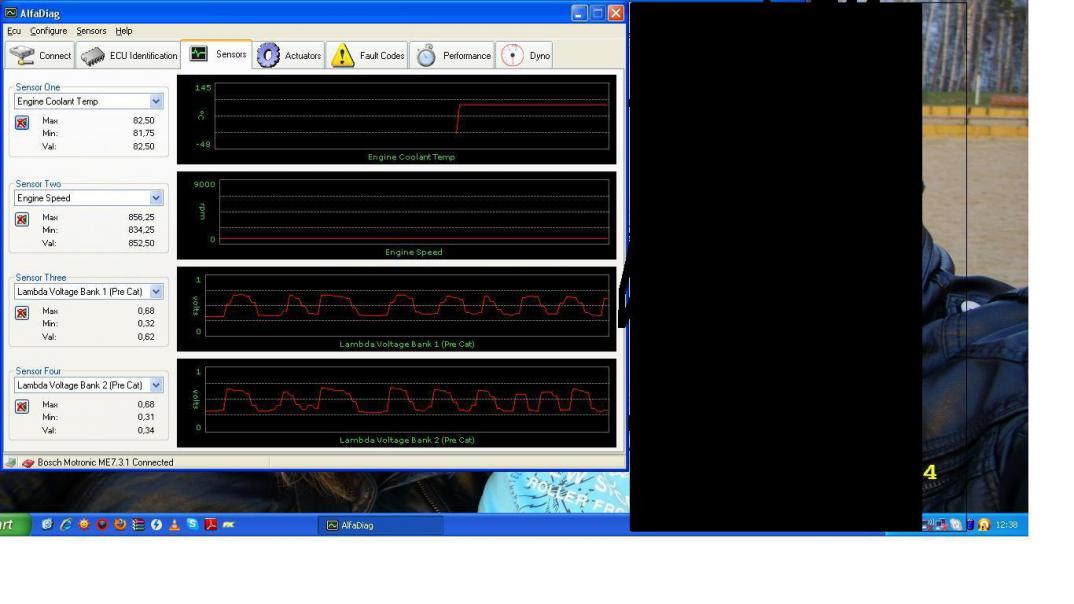Switch to the Sensors tab
Viewport: 1074px width, 604px height.
pyautogui.click(x=218, y=55)
